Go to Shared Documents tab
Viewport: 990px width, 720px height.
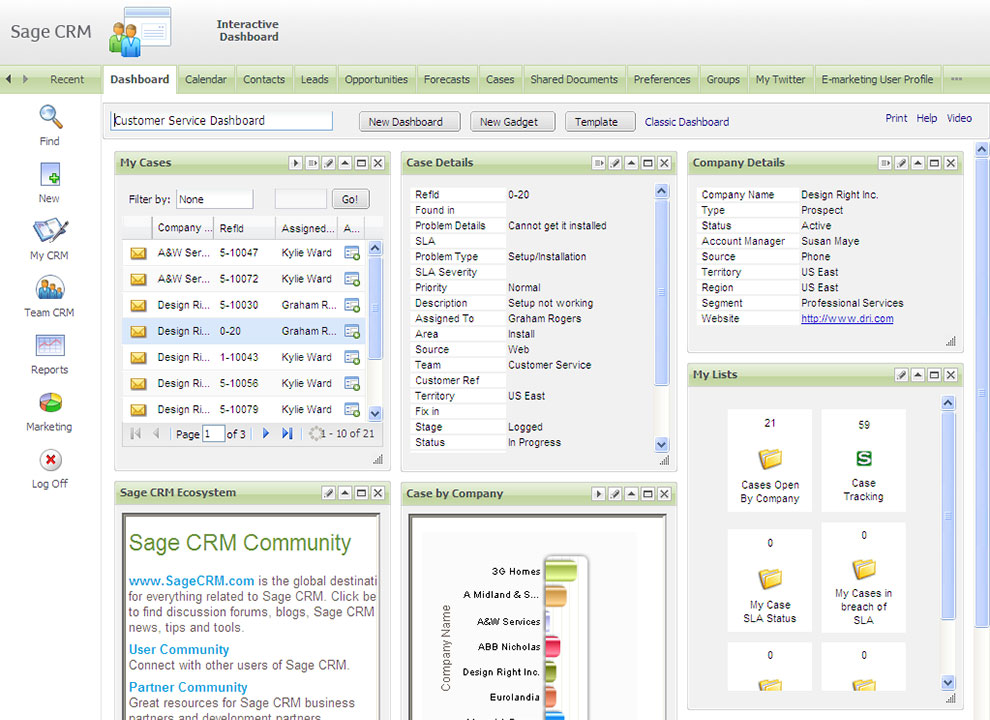pos(574,80)
